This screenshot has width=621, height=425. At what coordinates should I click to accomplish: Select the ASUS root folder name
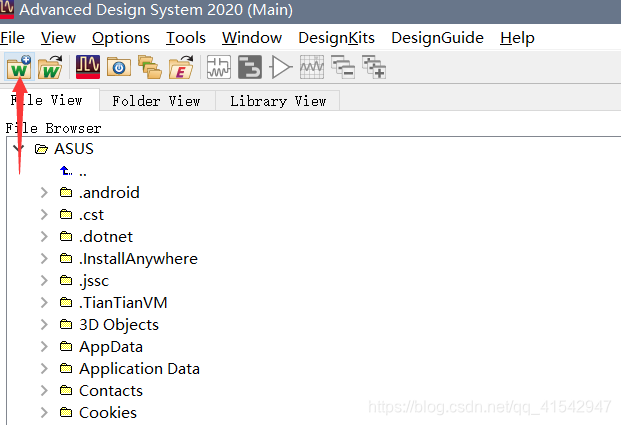coord(74,149)
